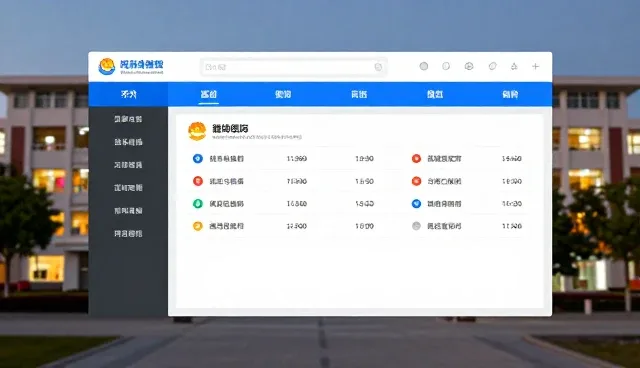Click the red icon in the left list column
Viewport: 640px width, 368px height.
click(x=198, y=181)
